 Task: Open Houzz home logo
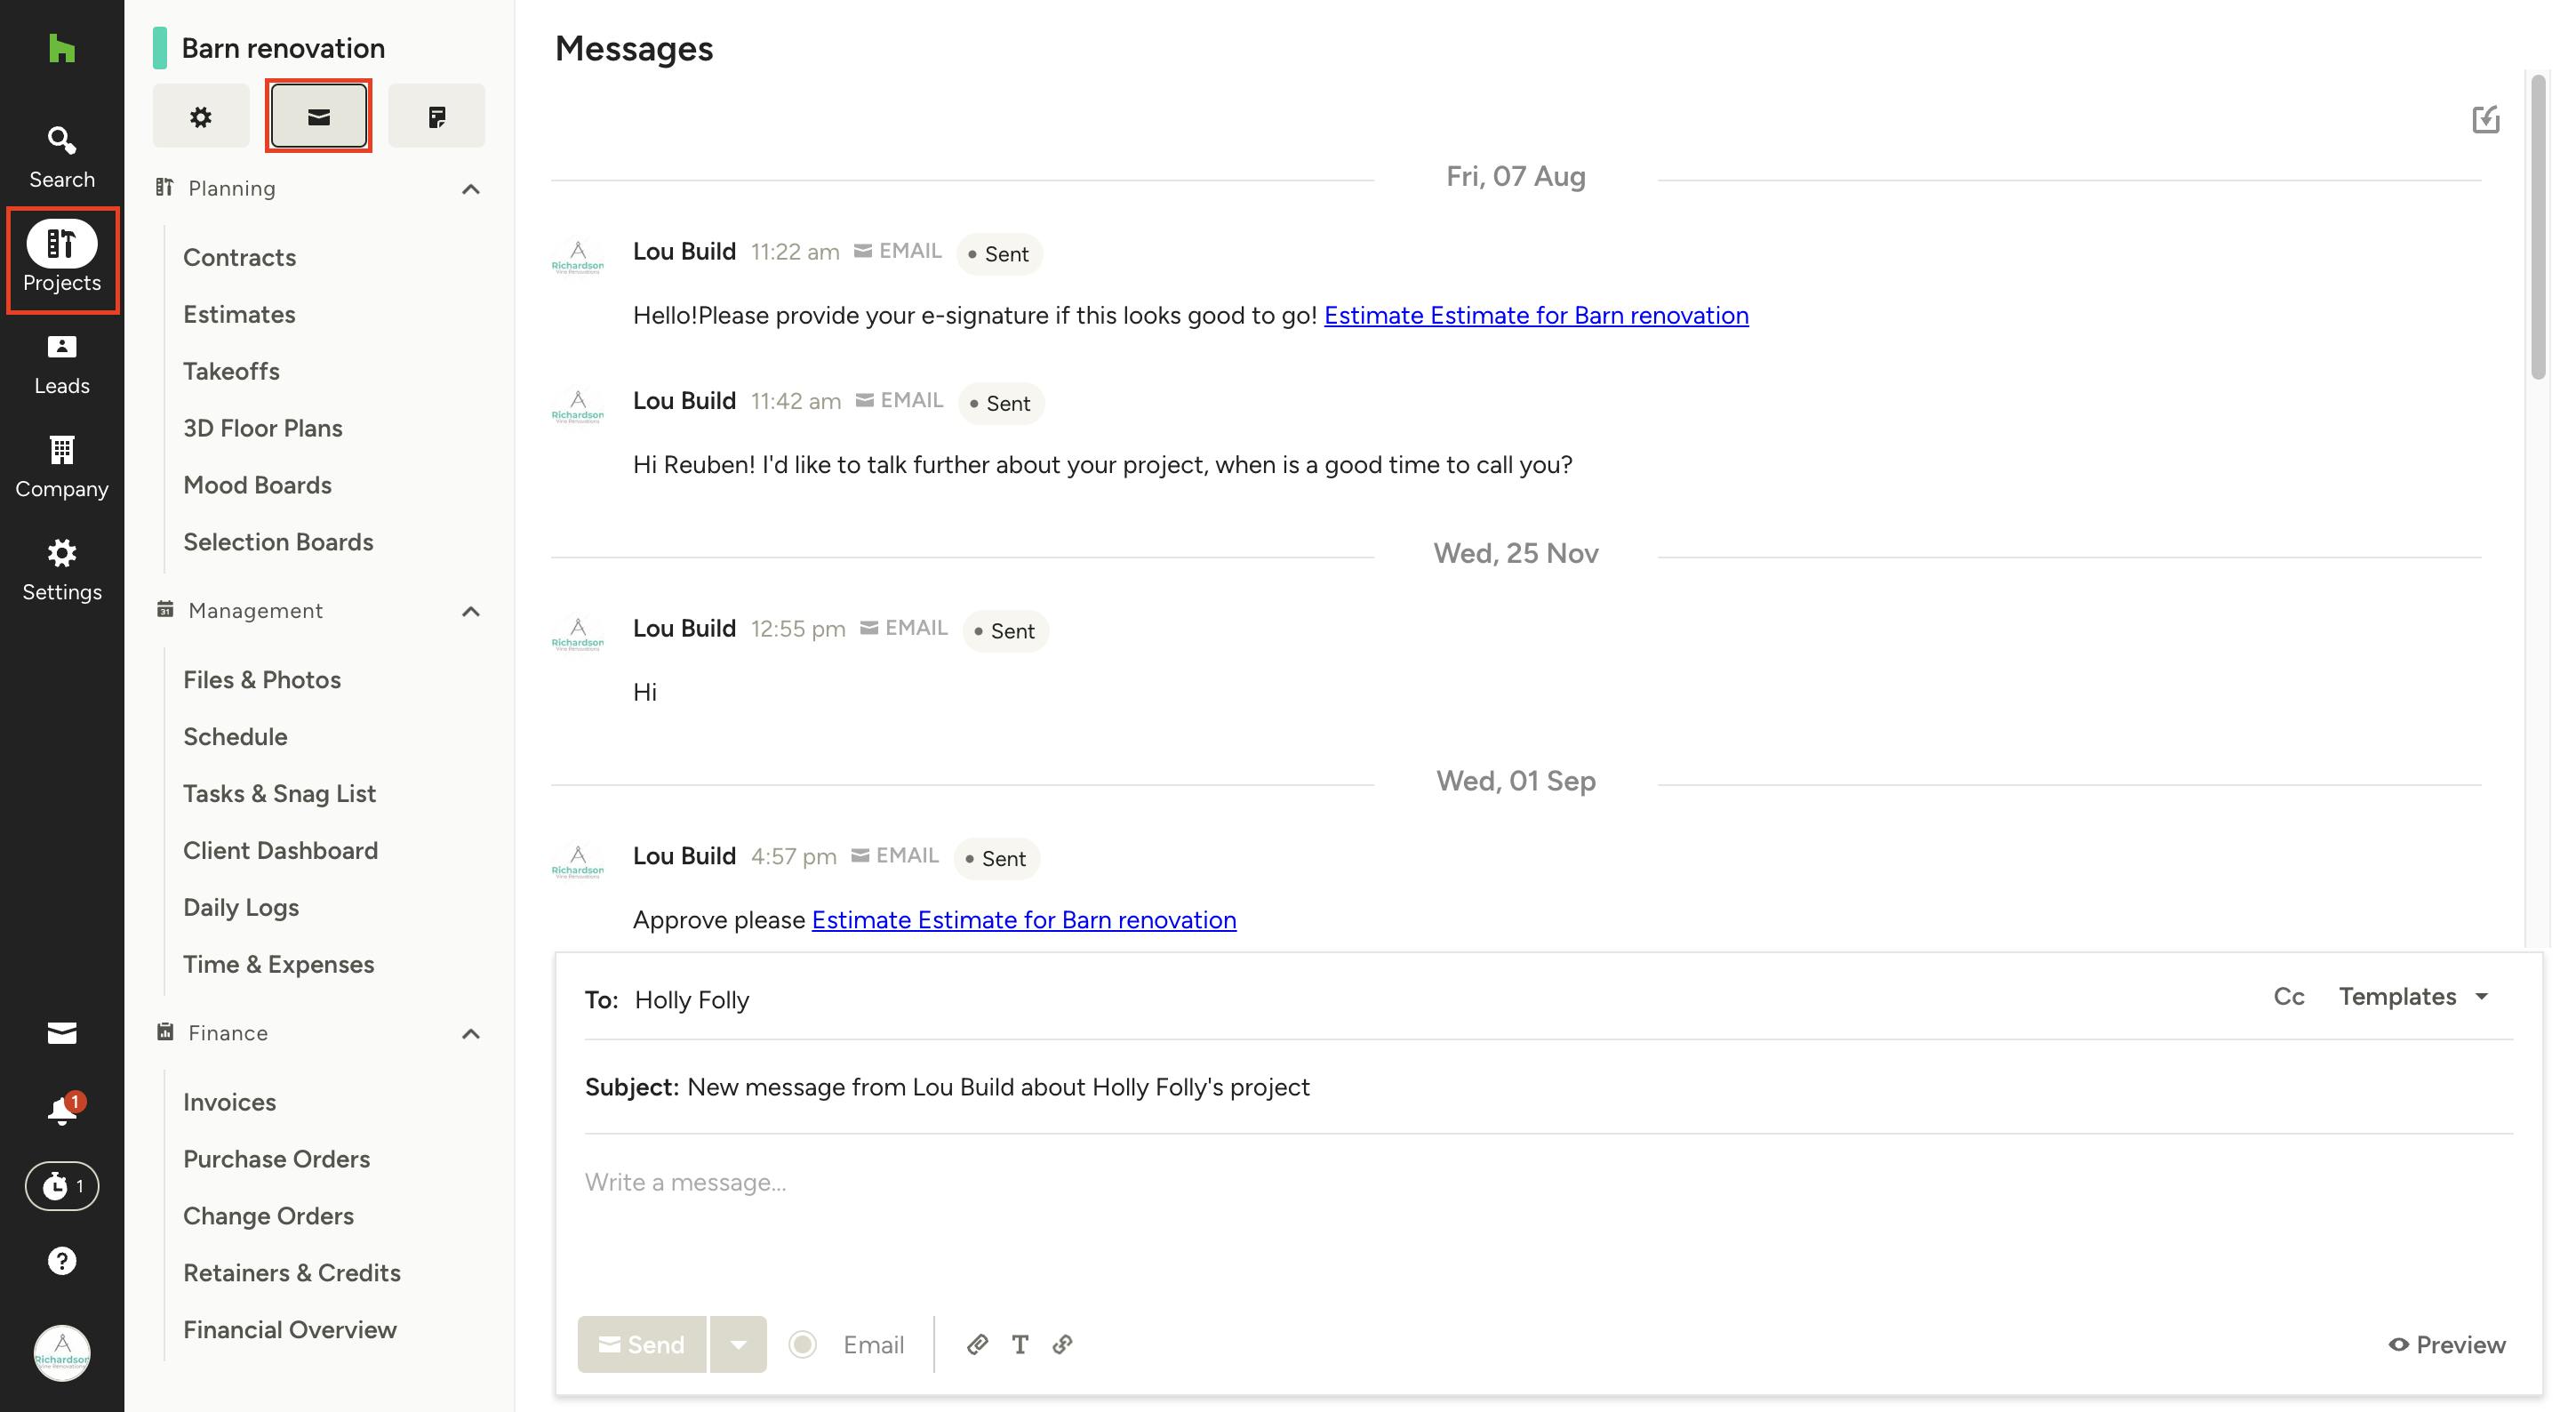coord(62,48)
